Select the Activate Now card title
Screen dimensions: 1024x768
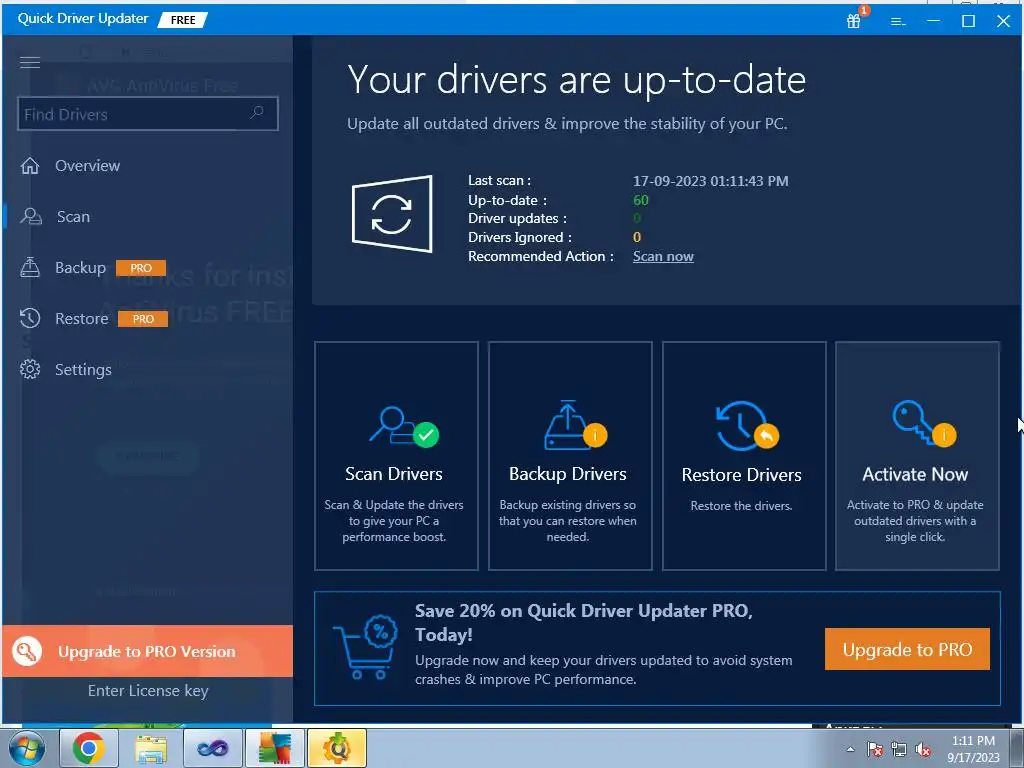[x=915, y=474]
